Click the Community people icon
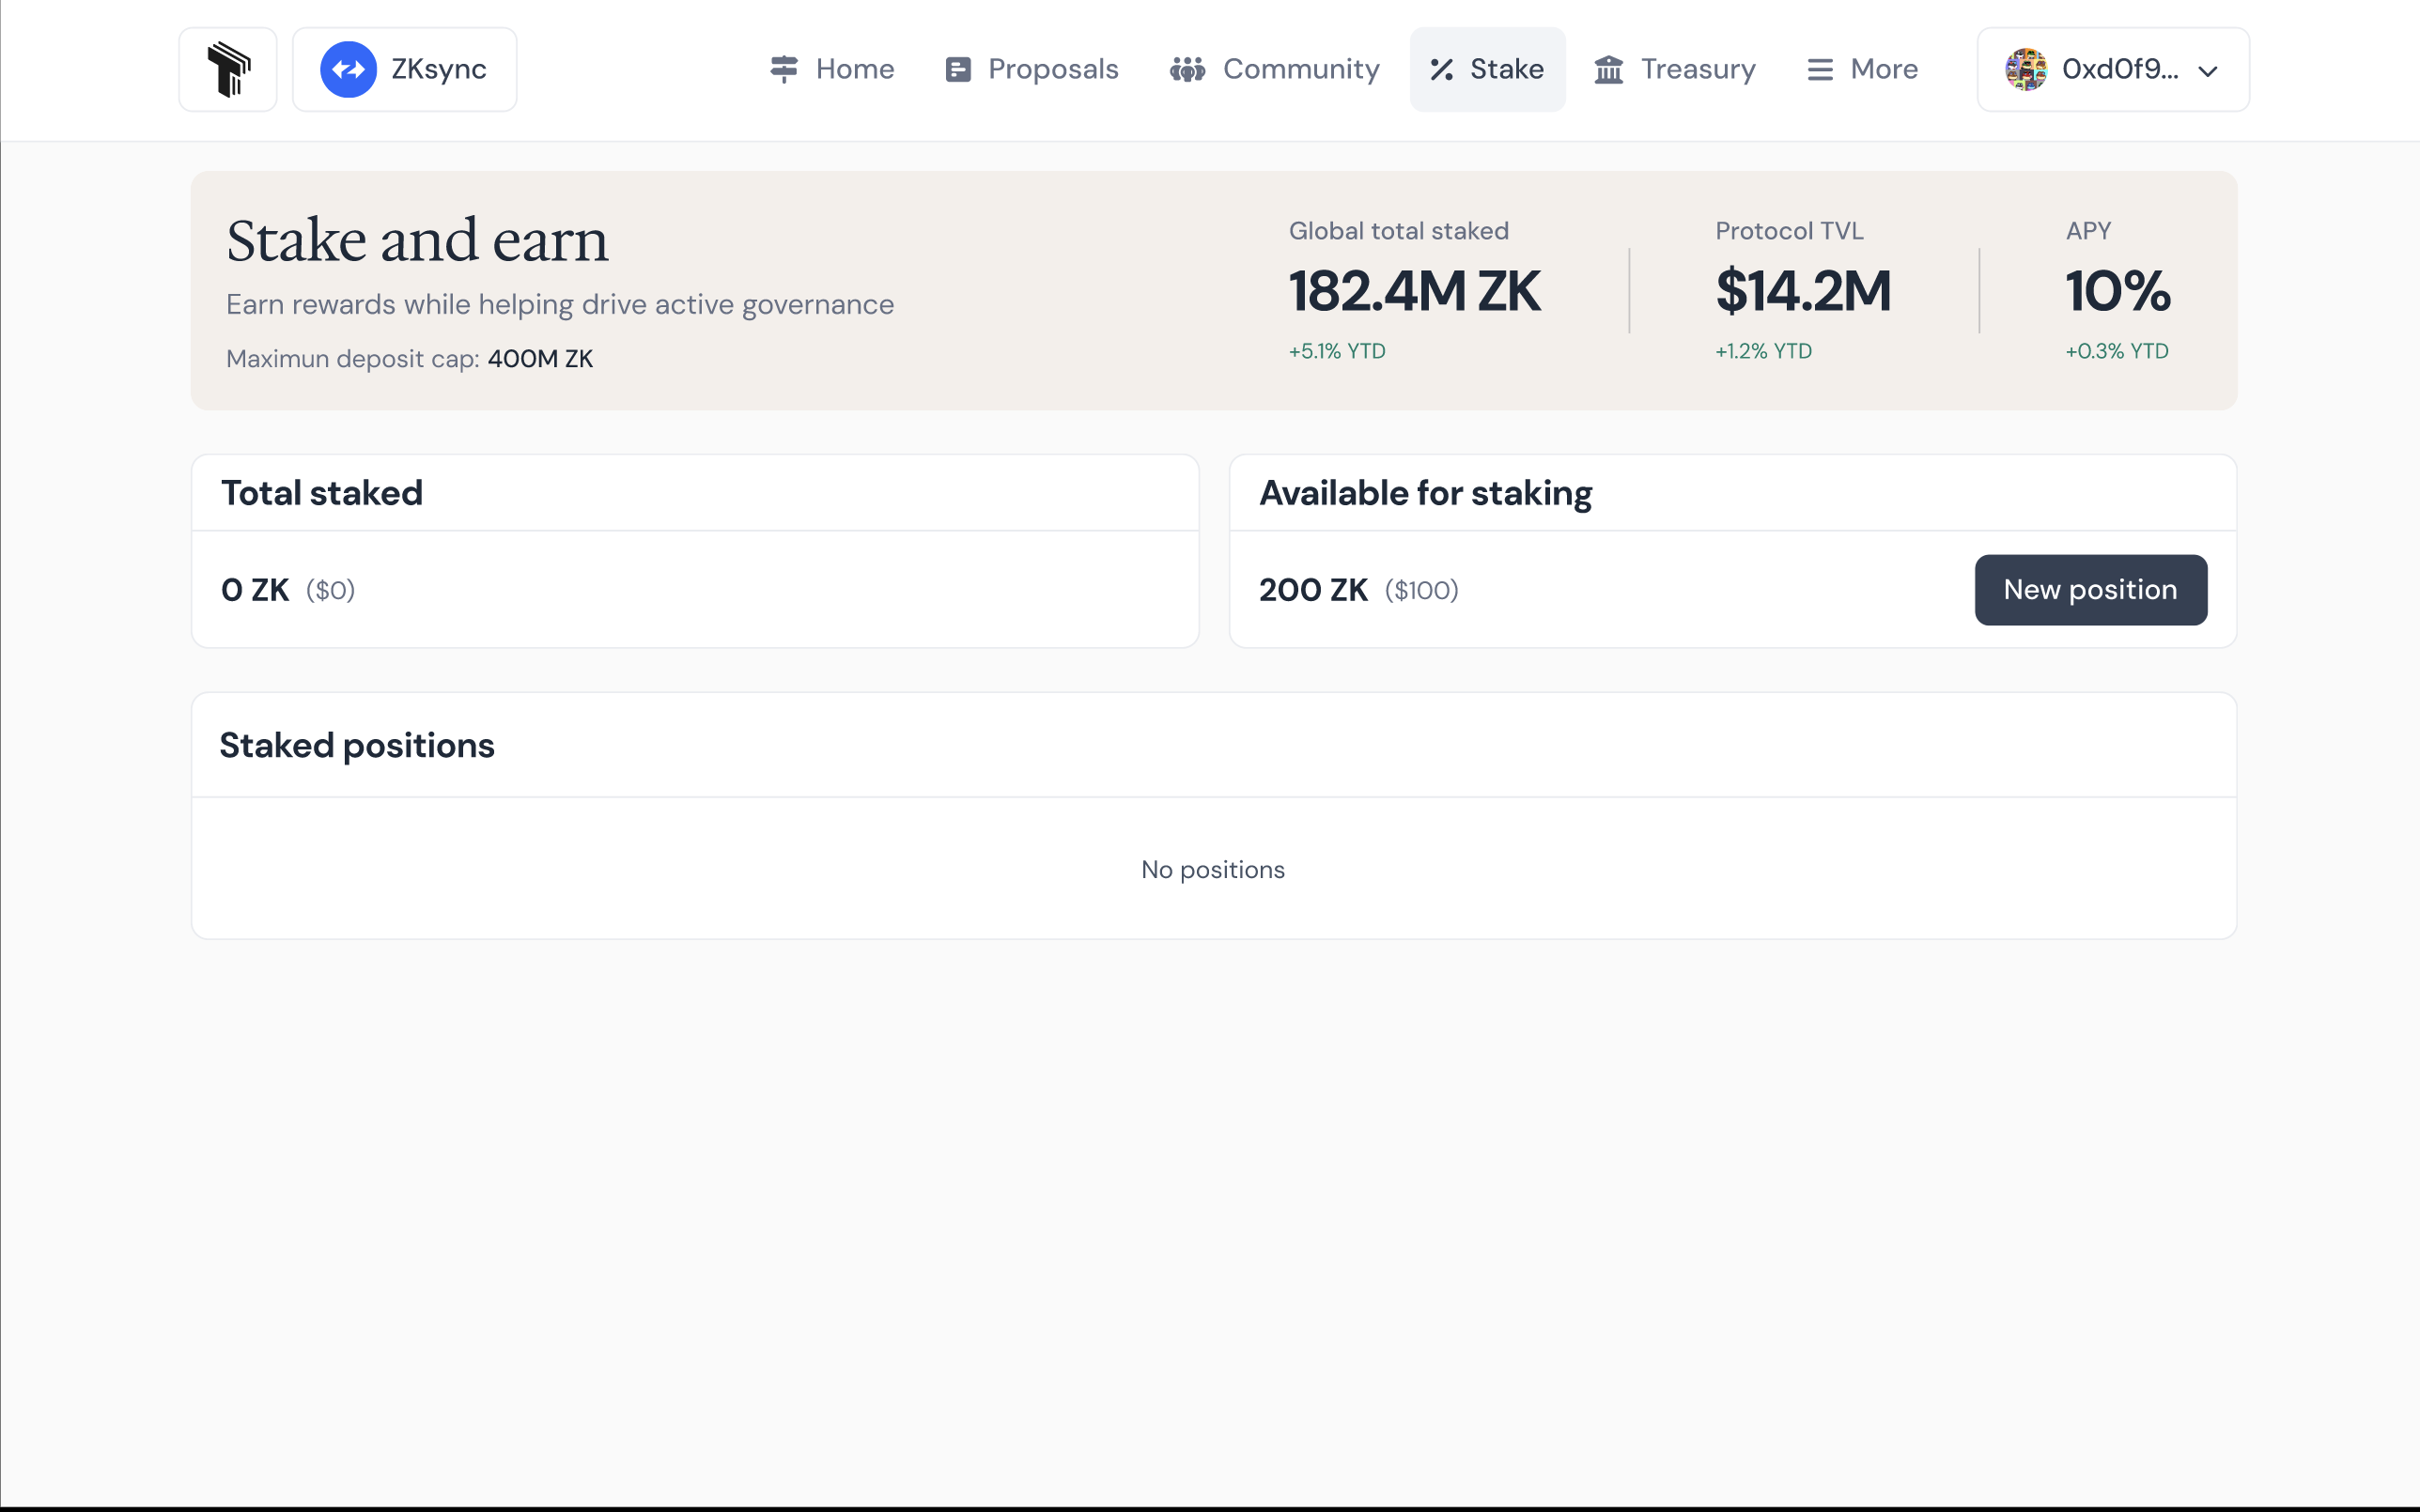The image size is (2420, 1512). click(1187, 69)
